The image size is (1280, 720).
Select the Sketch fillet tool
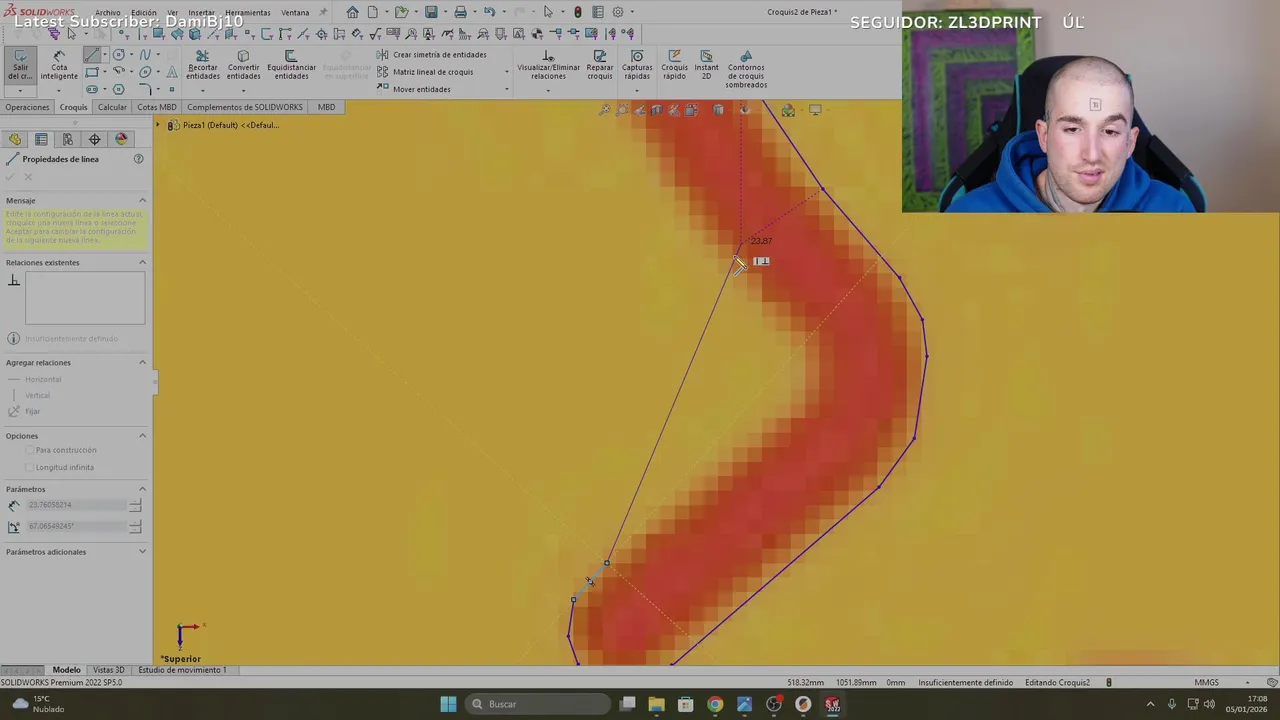click(145, 89)
